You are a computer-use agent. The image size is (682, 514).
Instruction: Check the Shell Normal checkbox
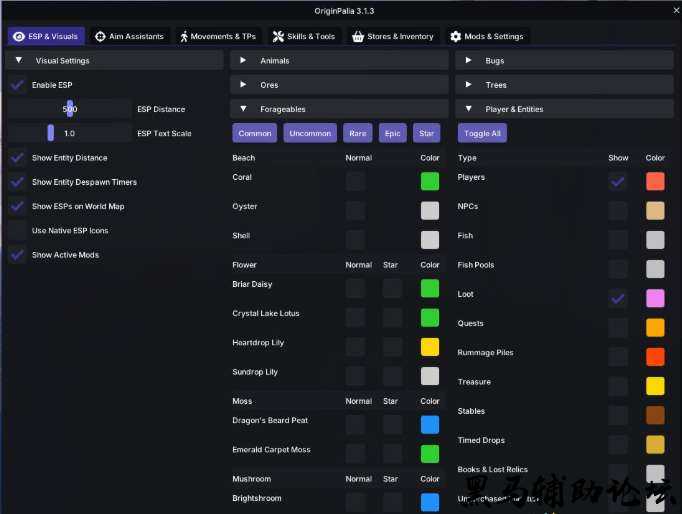click(355, 240)
